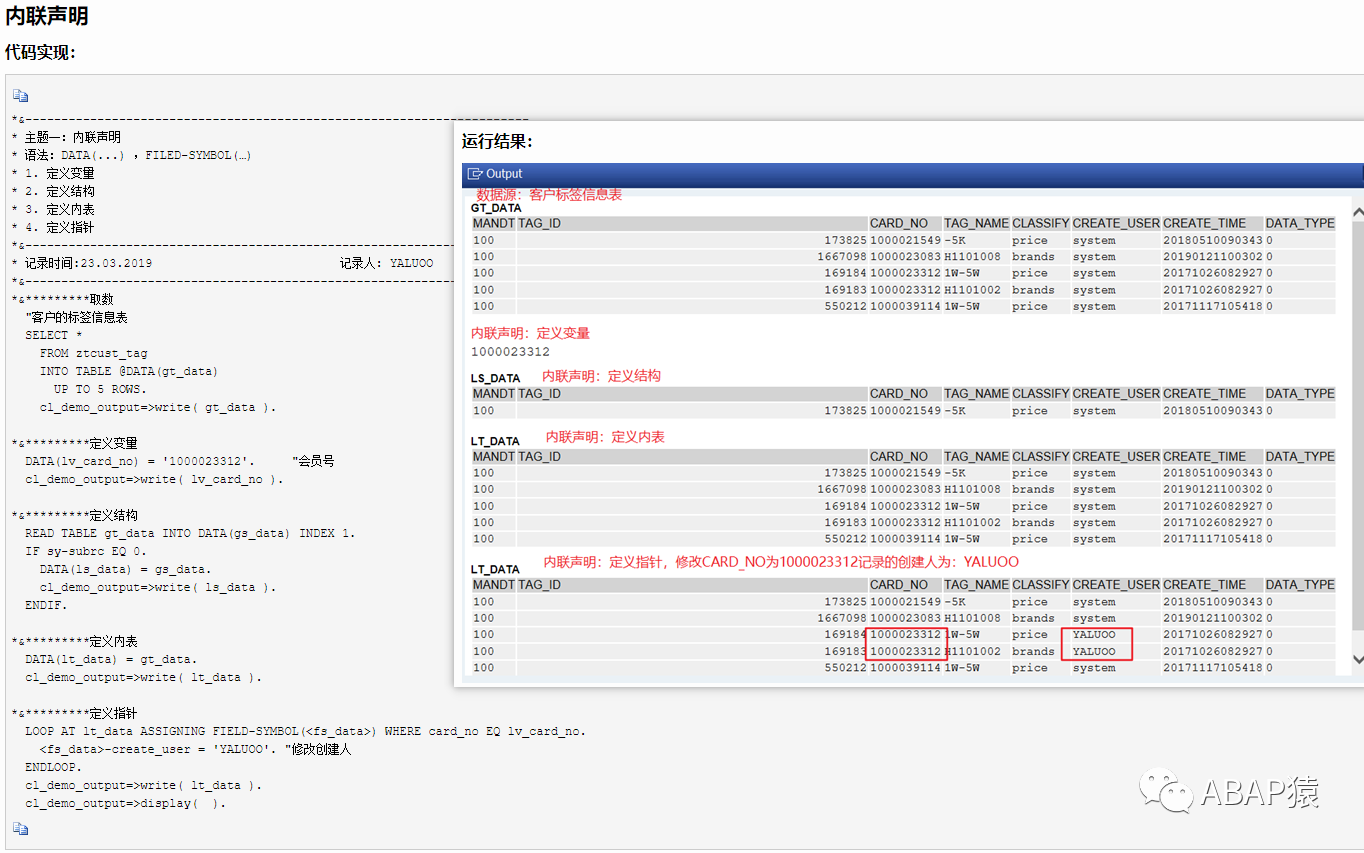
Task: Click the value 1000023312 under 定义变量
Action: 510,352
